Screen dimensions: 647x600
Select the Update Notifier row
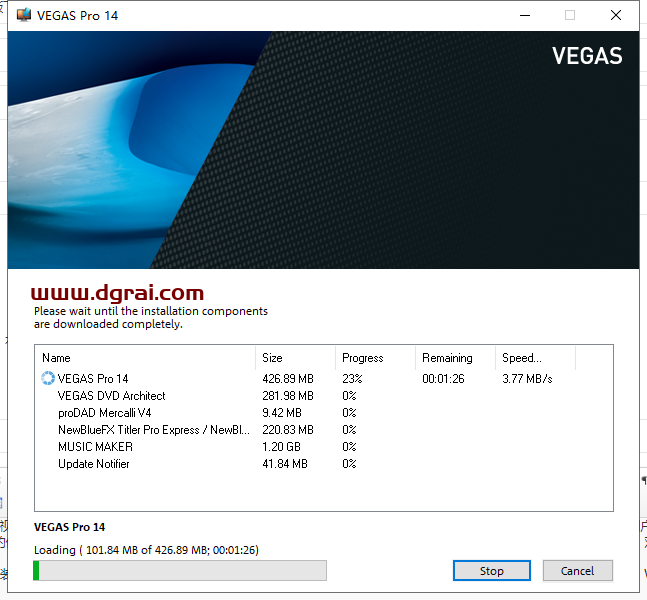point(324,464)
